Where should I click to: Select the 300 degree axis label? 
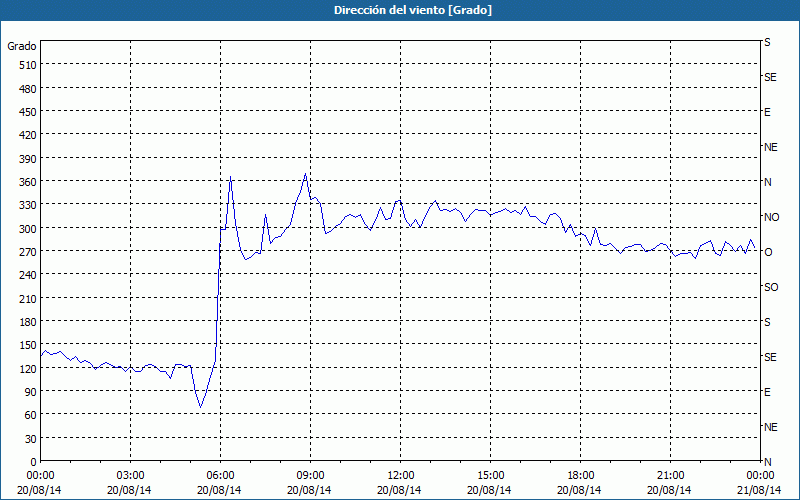pos(29,229)
